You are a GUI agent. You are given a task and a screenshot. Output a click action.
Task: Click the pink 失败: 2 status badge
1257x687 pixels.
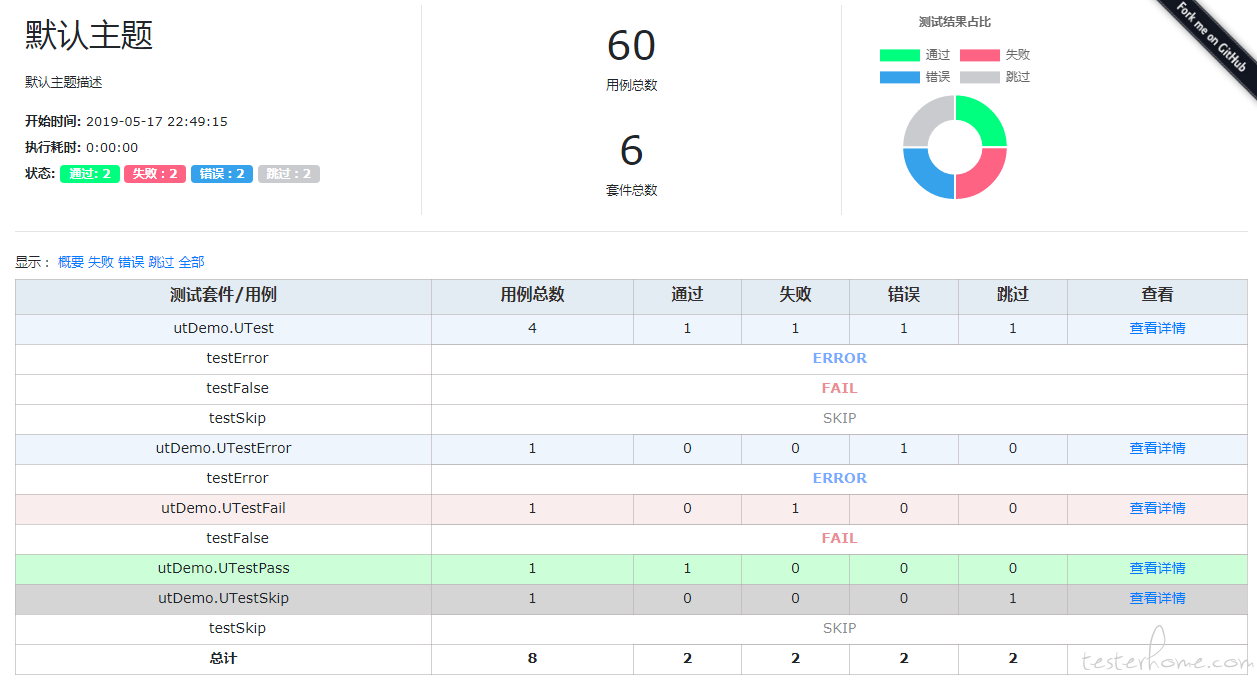point(155,174)
